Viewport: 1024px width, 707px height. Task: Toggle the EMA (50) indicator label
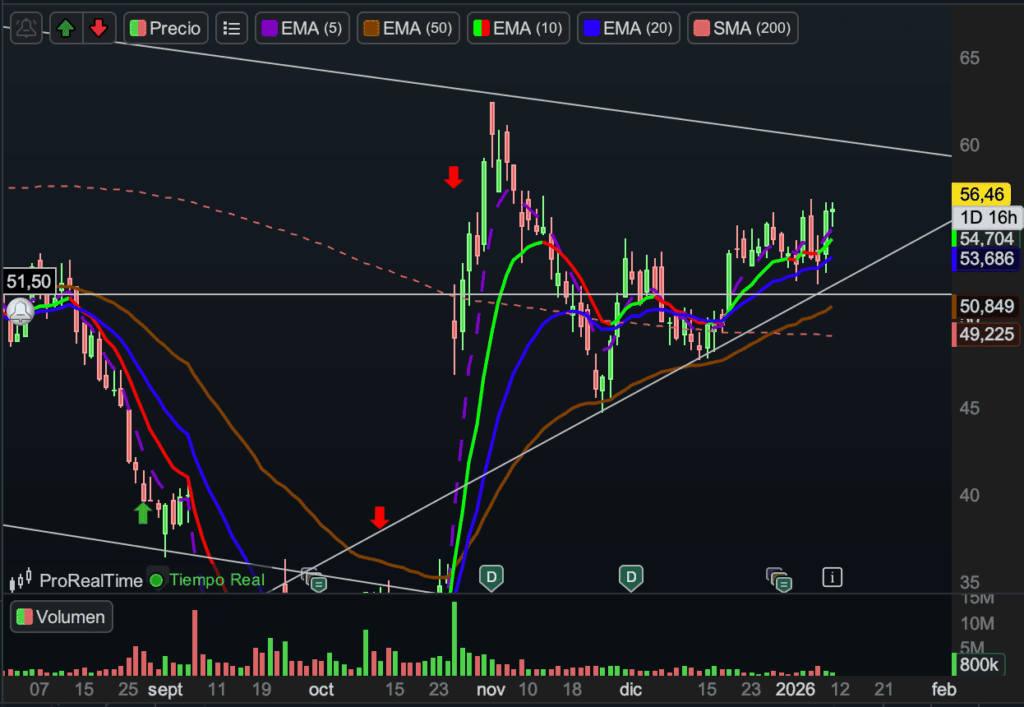408,28
